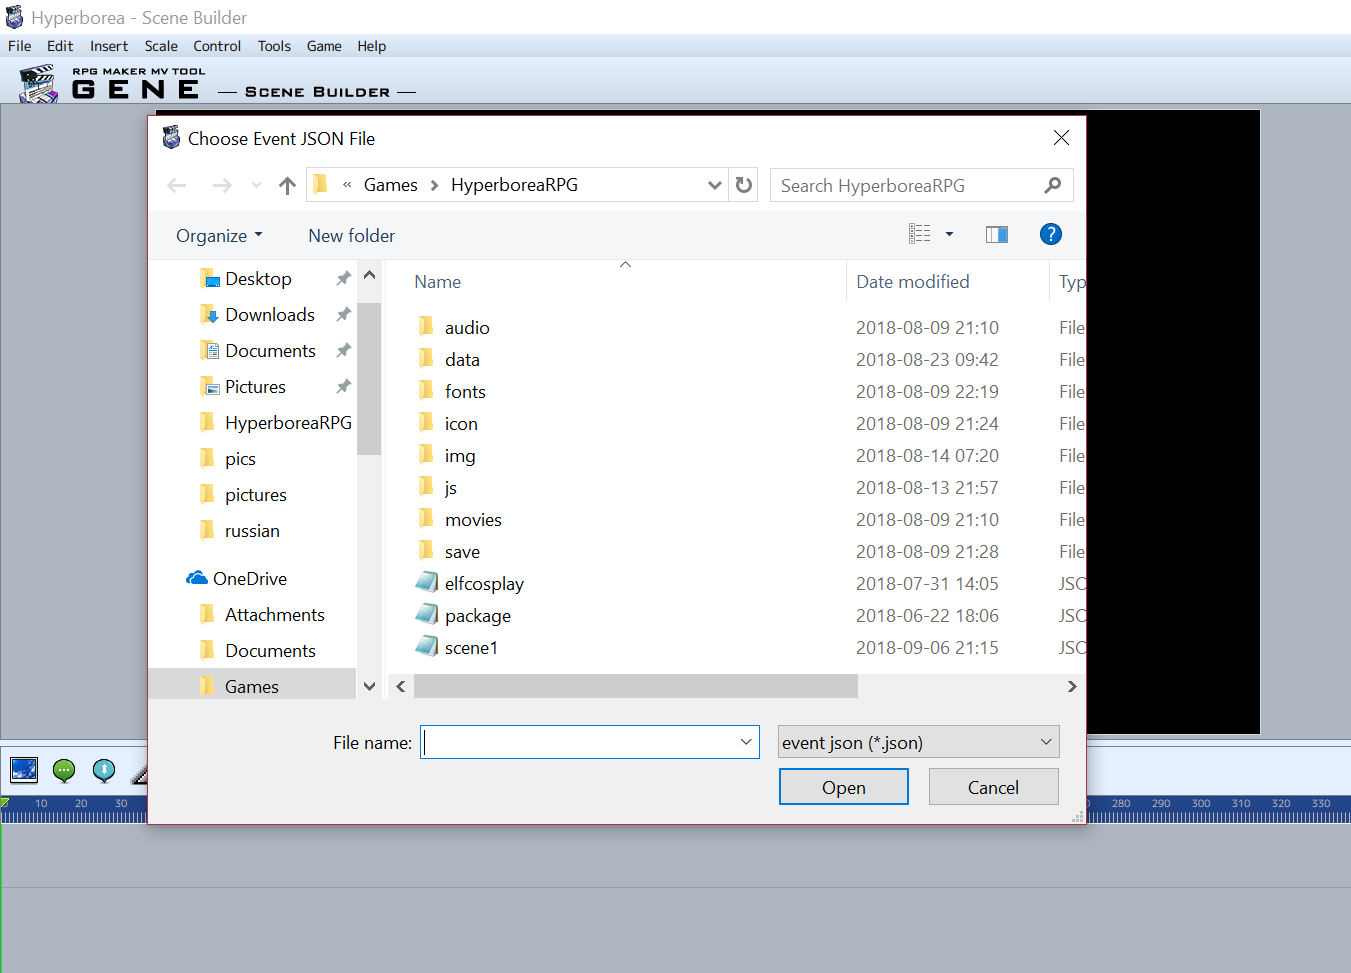The width and height of the screenshot is (1351, 973).
Task: Click the view layout list icon
Action: [920, 234]
